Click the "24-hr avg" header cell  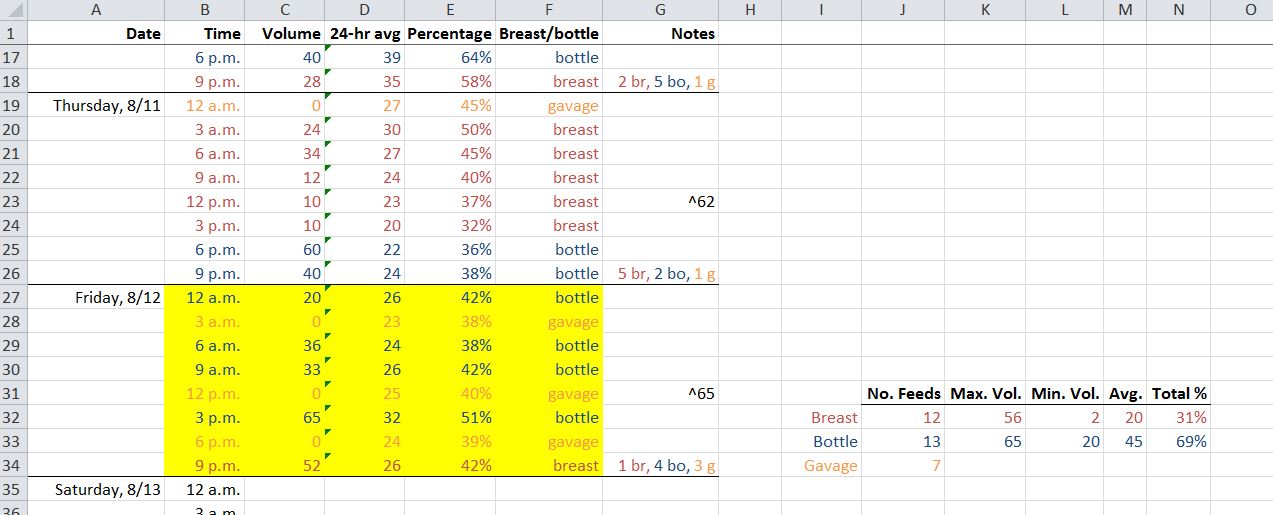(364, 33)
